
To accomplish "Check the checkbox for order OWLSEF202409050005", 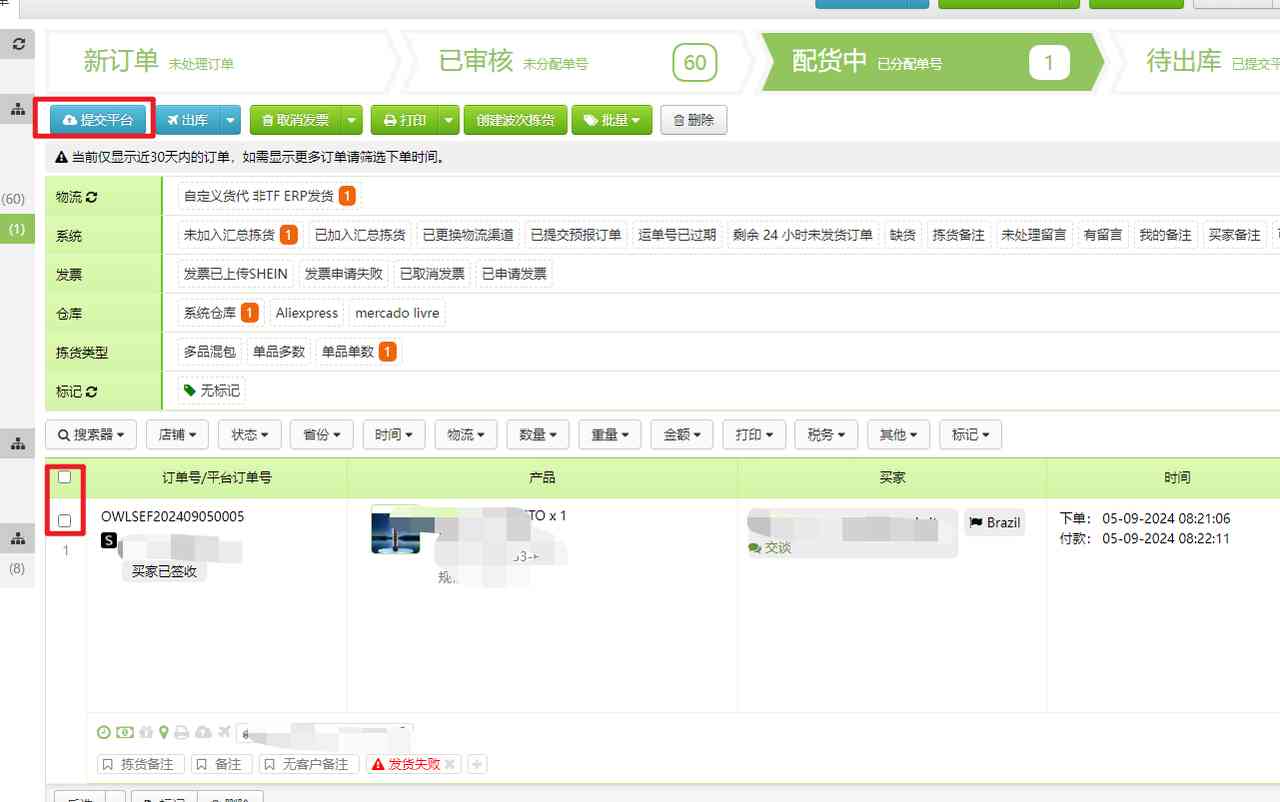I will click(65, 519).
